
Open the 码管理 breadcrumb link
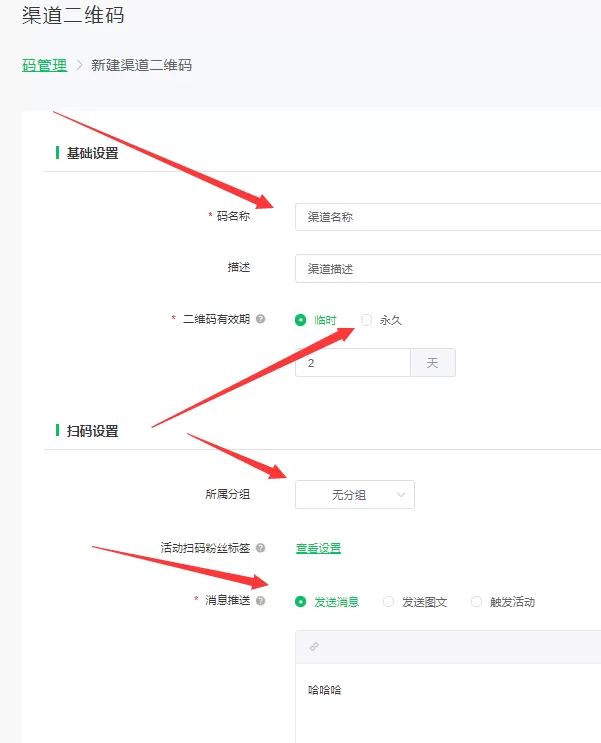[45, 65]
